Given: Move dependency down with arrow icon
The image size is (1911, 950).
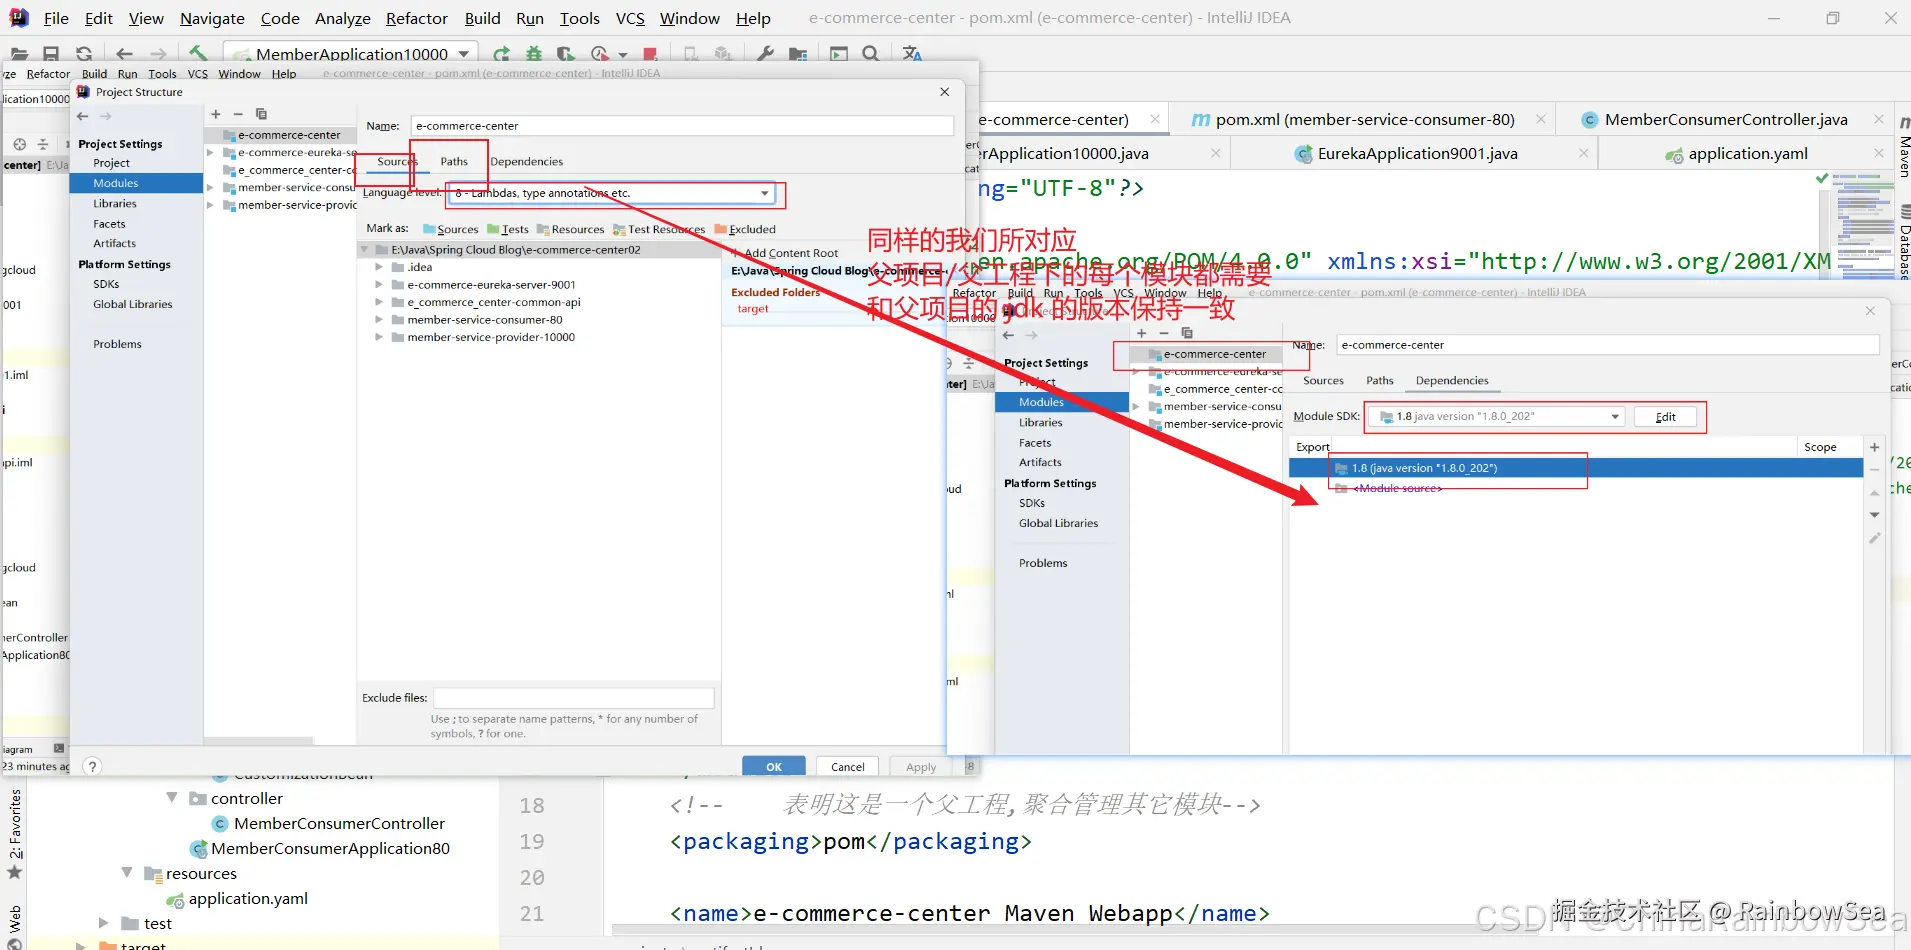Looking at the screenshot, I should (x=1875, y=515).
